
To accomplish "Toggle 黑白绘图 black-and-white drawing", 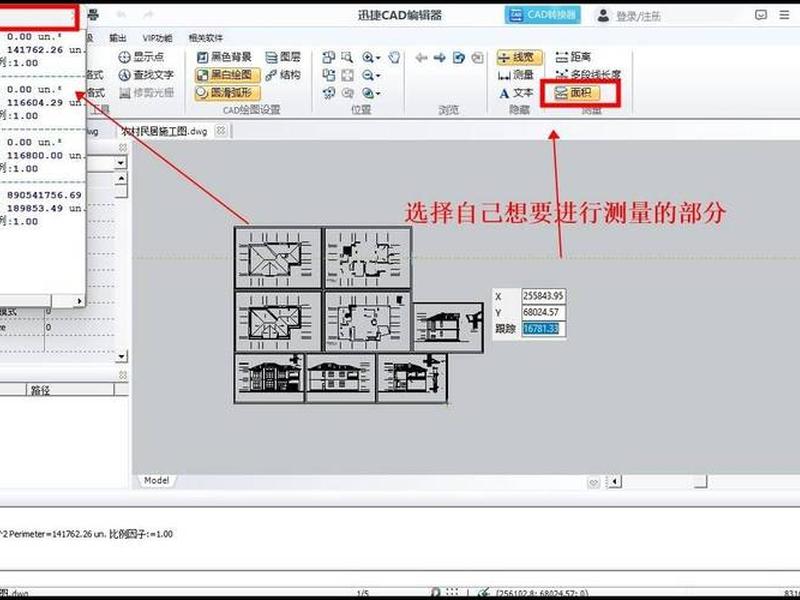I will point(228,75).
